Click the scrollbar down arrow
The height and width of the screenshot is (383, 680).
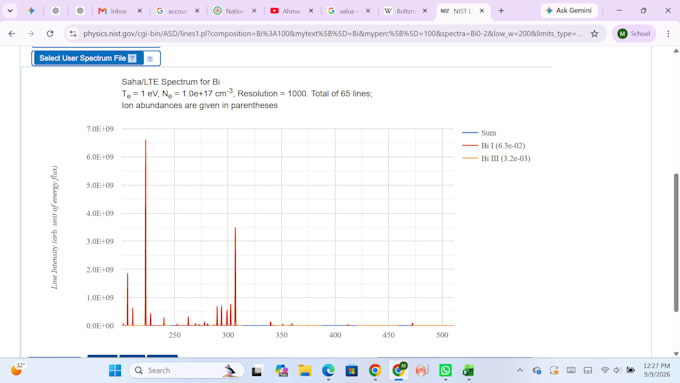676,354
